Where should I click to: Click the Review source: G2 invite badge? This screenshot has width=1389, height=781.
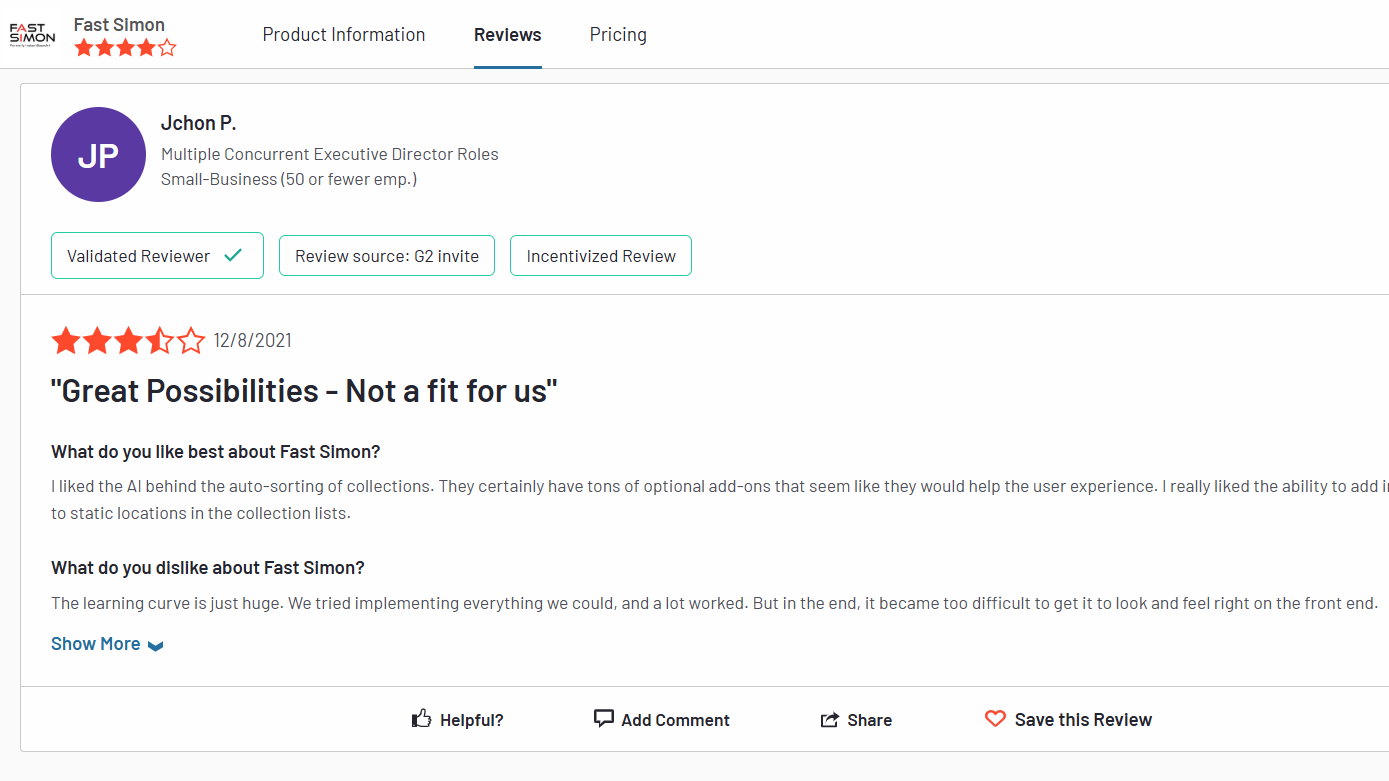point(387,256)
